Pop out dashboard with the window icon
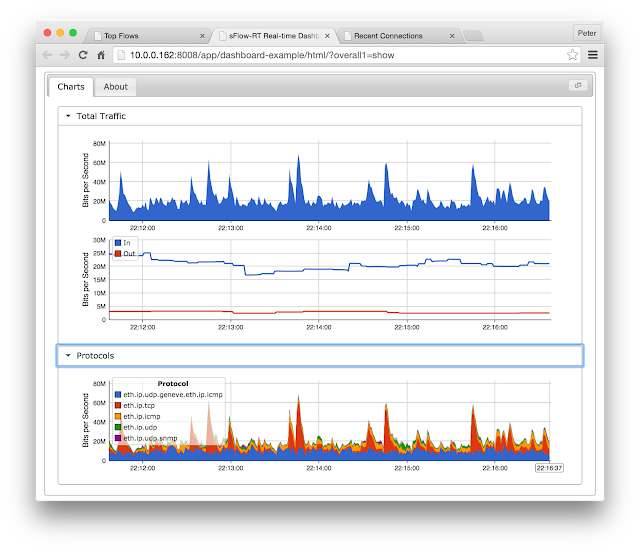This screenshot has width=640, height=552. 578,85
